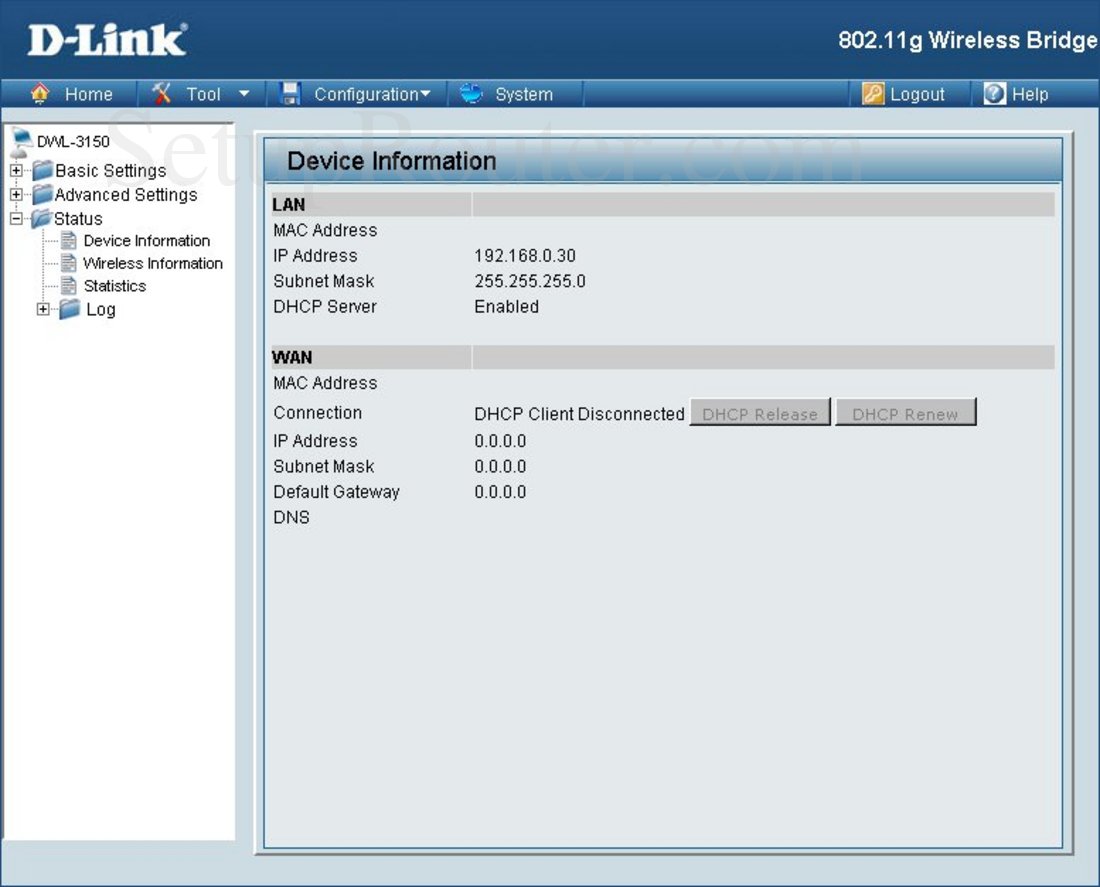Open Help via the question mark icon
The height and width of the screenshot is (887, 1100).
pos(993,93)
